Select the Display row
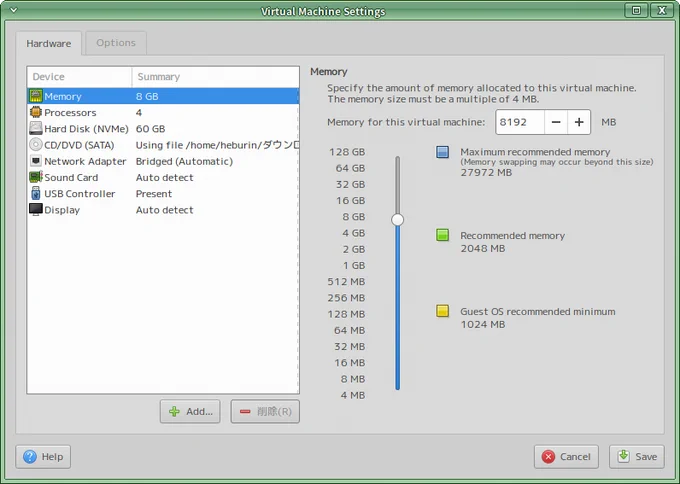680x484 pixels. (x=163, y=210)
